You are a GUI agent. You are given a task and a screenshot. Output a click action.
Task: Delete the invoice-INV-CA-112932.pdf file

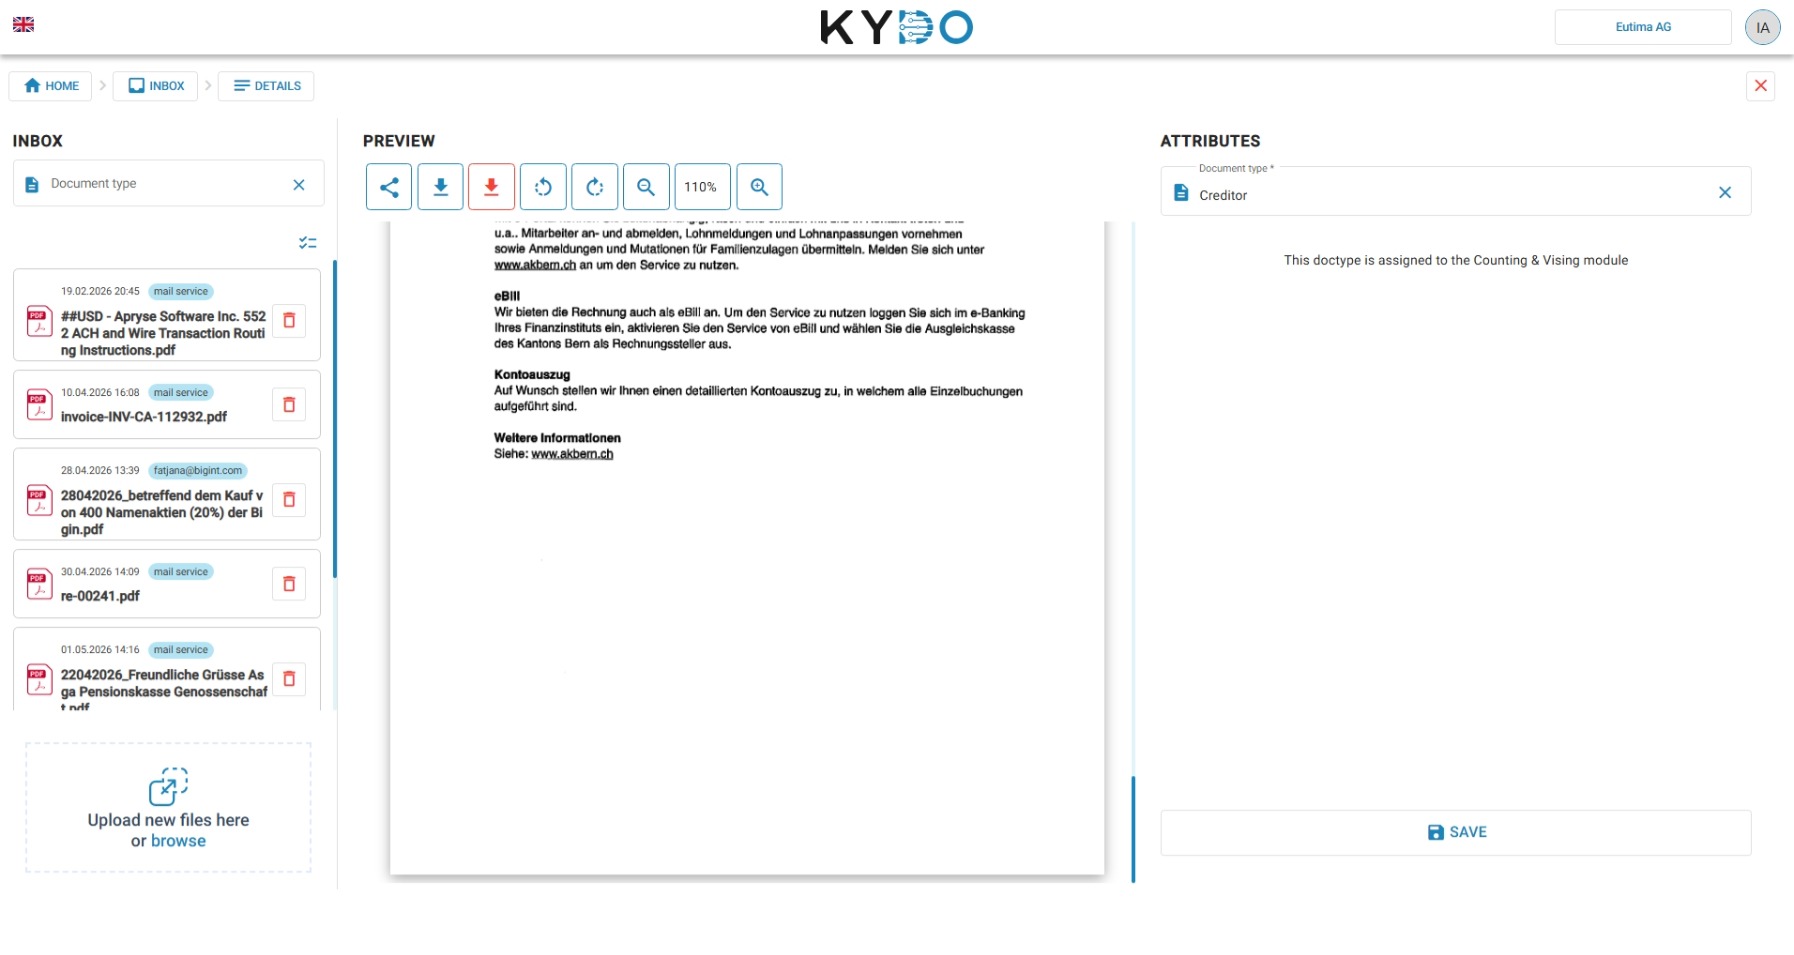click(289, 405)
